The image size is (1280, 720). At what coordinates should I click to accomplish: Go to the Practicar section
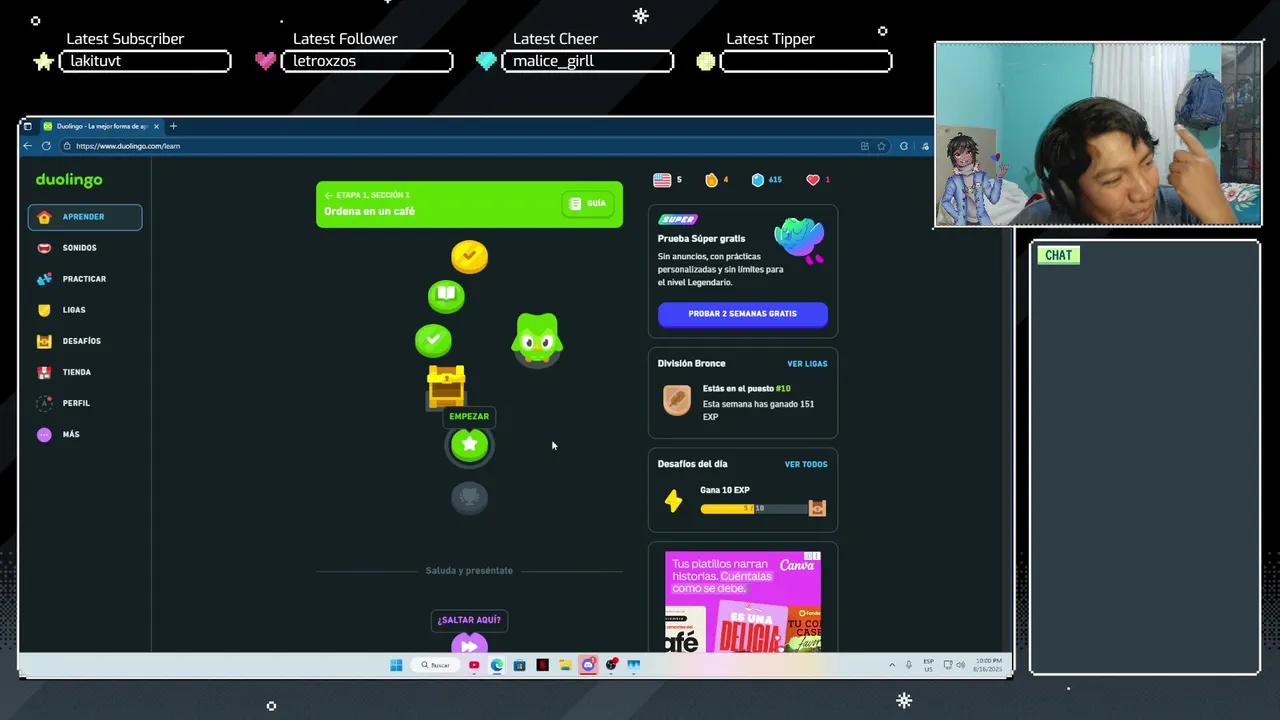(85, 279)
